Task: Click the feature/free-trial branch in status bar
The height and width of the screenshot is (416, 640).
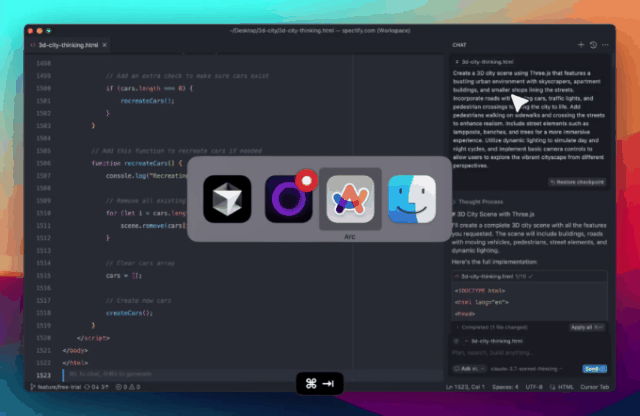Action: pyautogui.click(x=56, y=387)
